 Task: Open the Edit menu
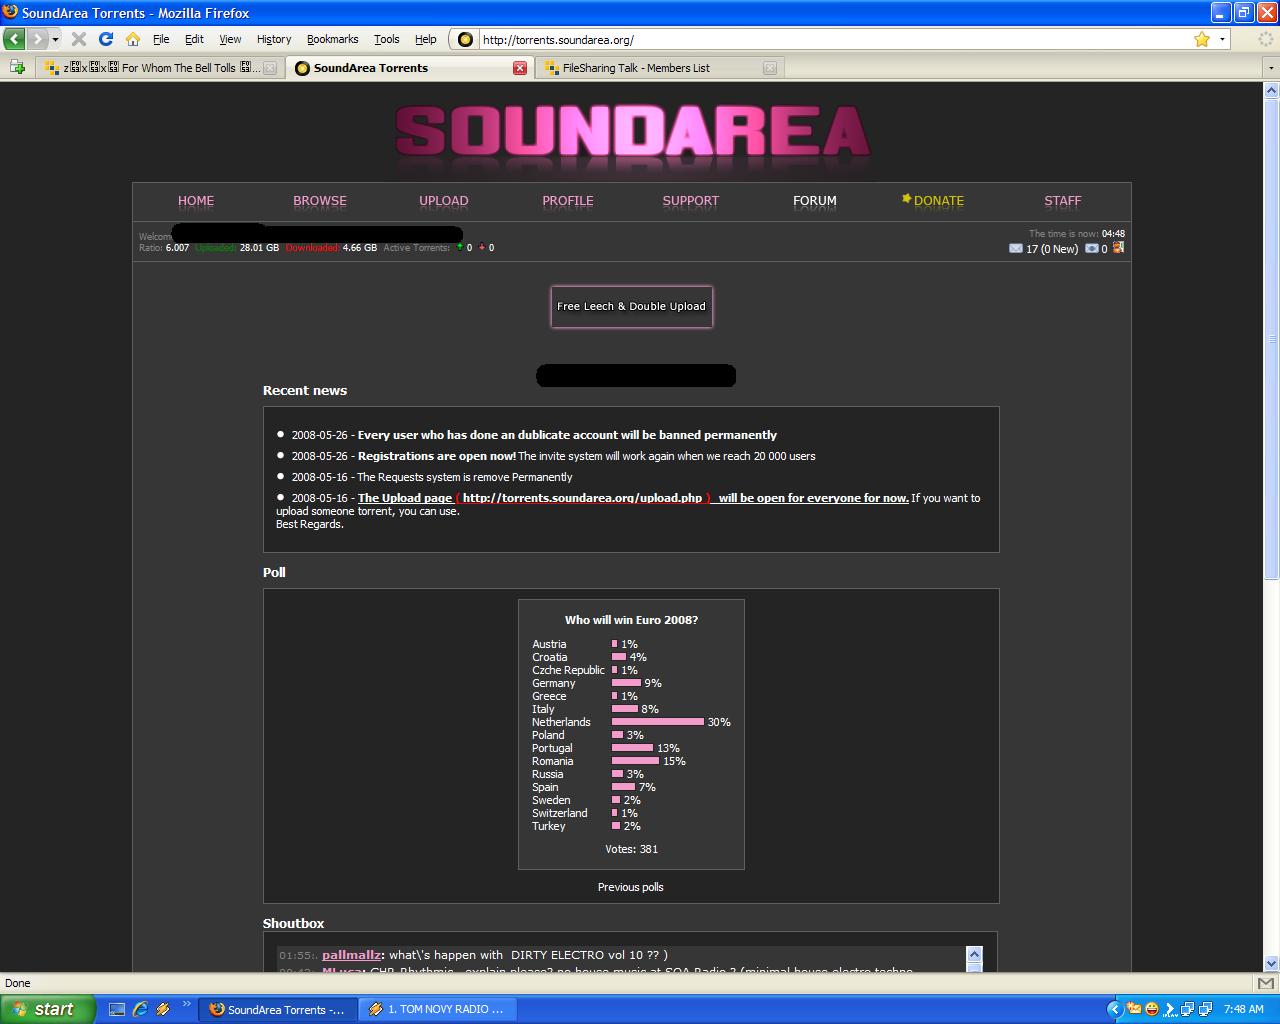coord(194,39)
